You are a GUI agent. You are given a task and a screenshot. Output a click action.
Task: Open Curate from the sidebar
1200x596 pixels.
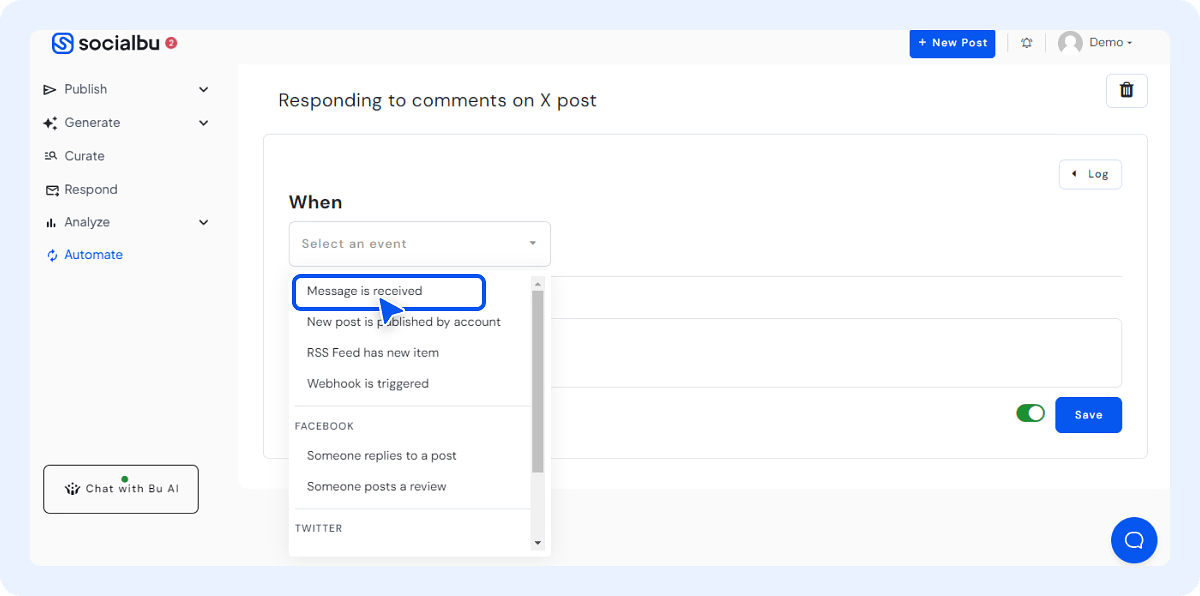[84, 156]
